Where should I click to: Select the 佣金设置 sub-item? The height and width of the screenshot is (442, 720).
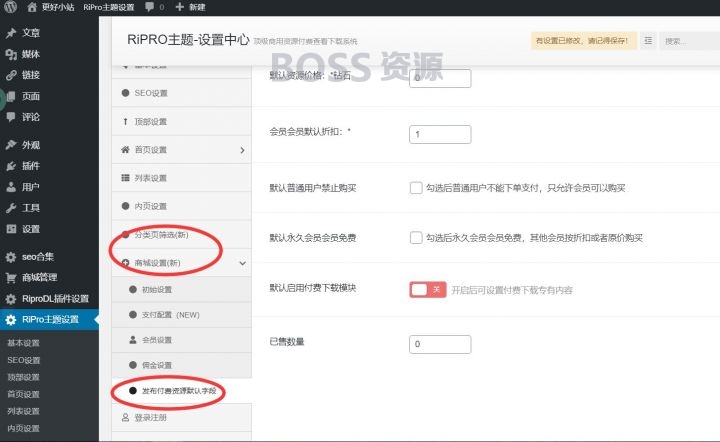coord(181,365)
